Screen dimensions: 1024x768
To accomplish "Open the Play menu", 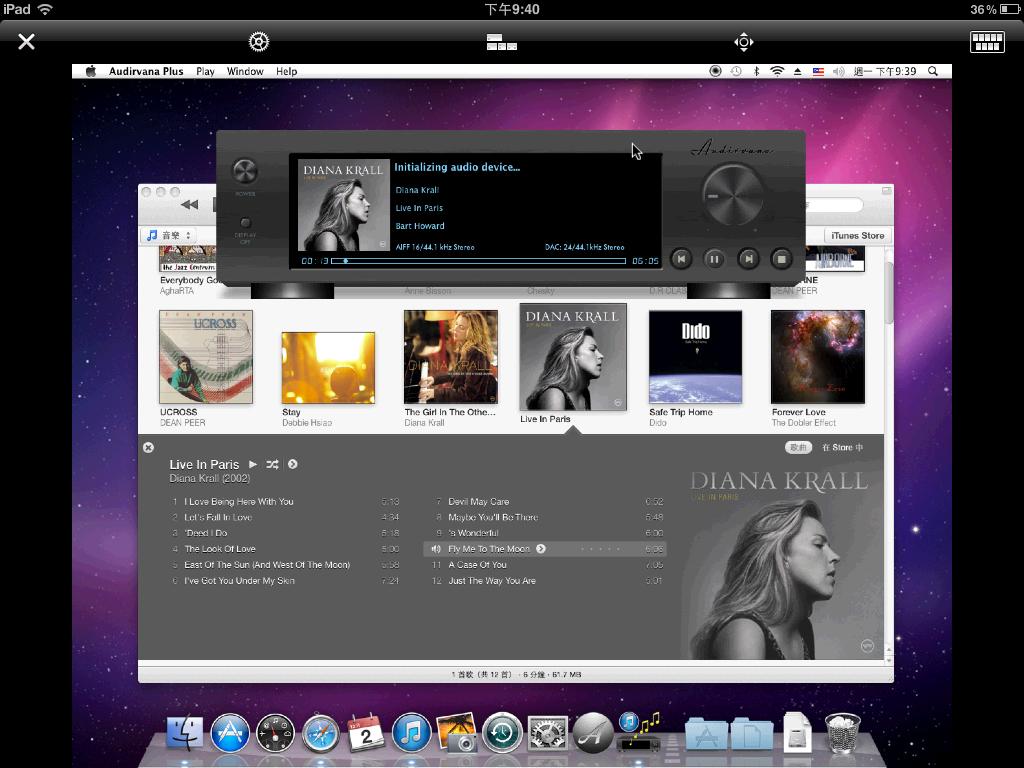I will pos(205,71).
